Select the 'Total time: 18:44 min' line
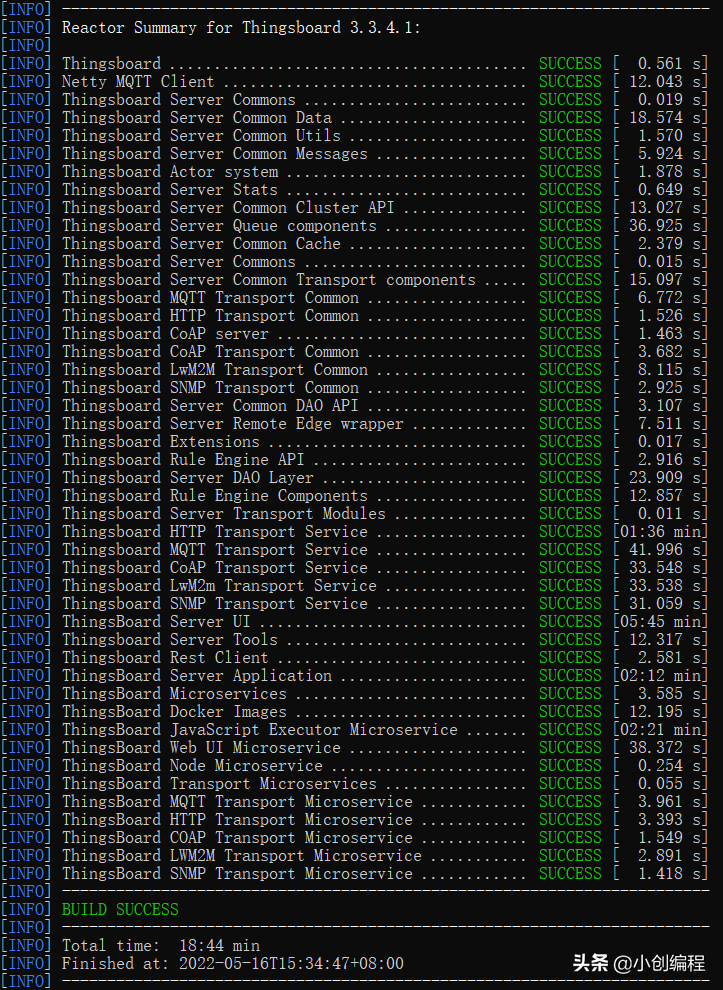The height and width of the screenshot is (990, 723). [160, 945]
